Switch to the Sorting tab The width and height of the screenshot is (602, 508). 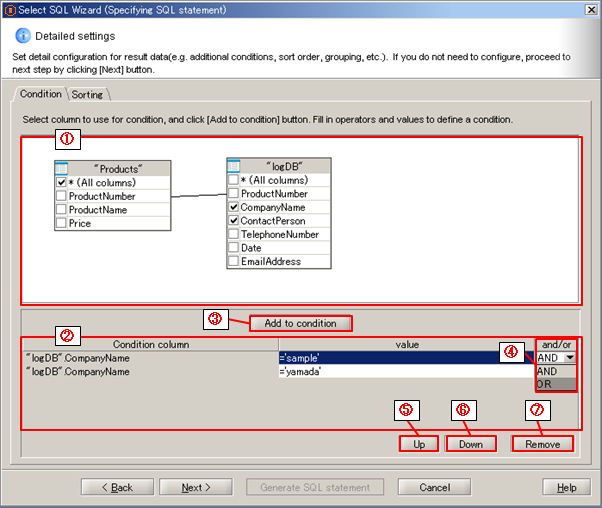[x=88, y=94]
